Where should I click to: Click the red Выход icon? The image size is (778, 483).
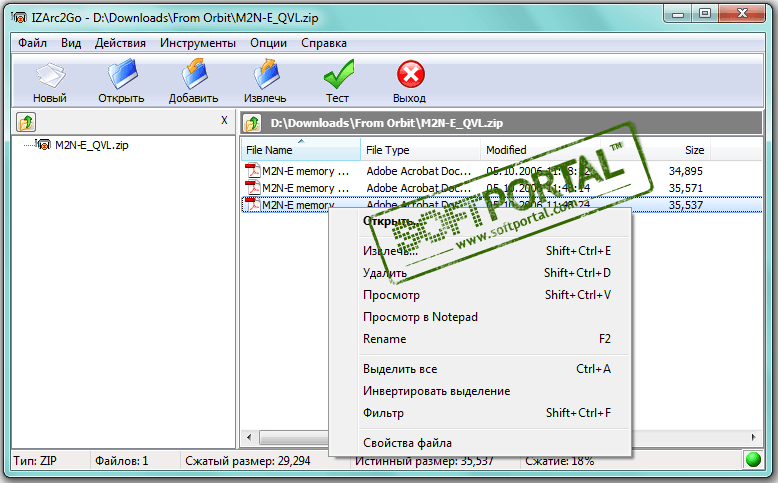pyautogui.click(x=410, y=74)
